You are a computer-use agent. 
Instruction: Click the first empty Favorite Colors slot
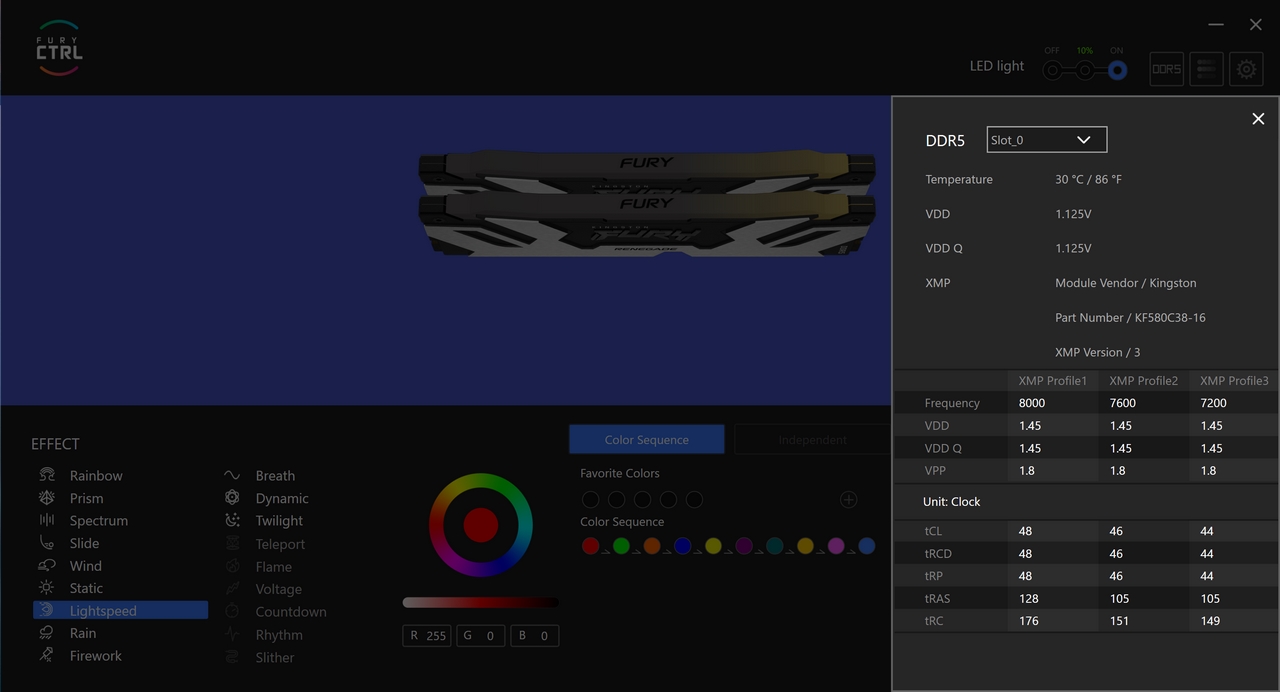pyautogui.click(x=590, y=499)
